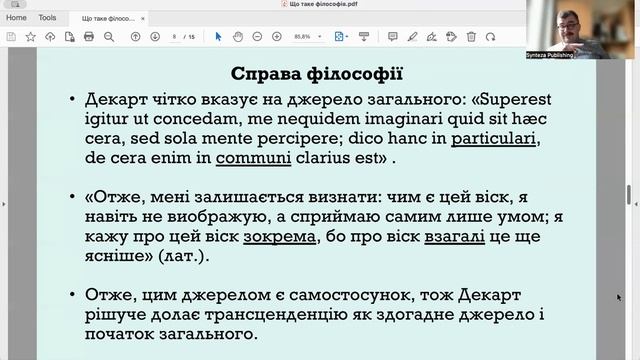Expand the right tools pane arrow
Viewport: 640px width, 360px height.
(x=636, y=204)
